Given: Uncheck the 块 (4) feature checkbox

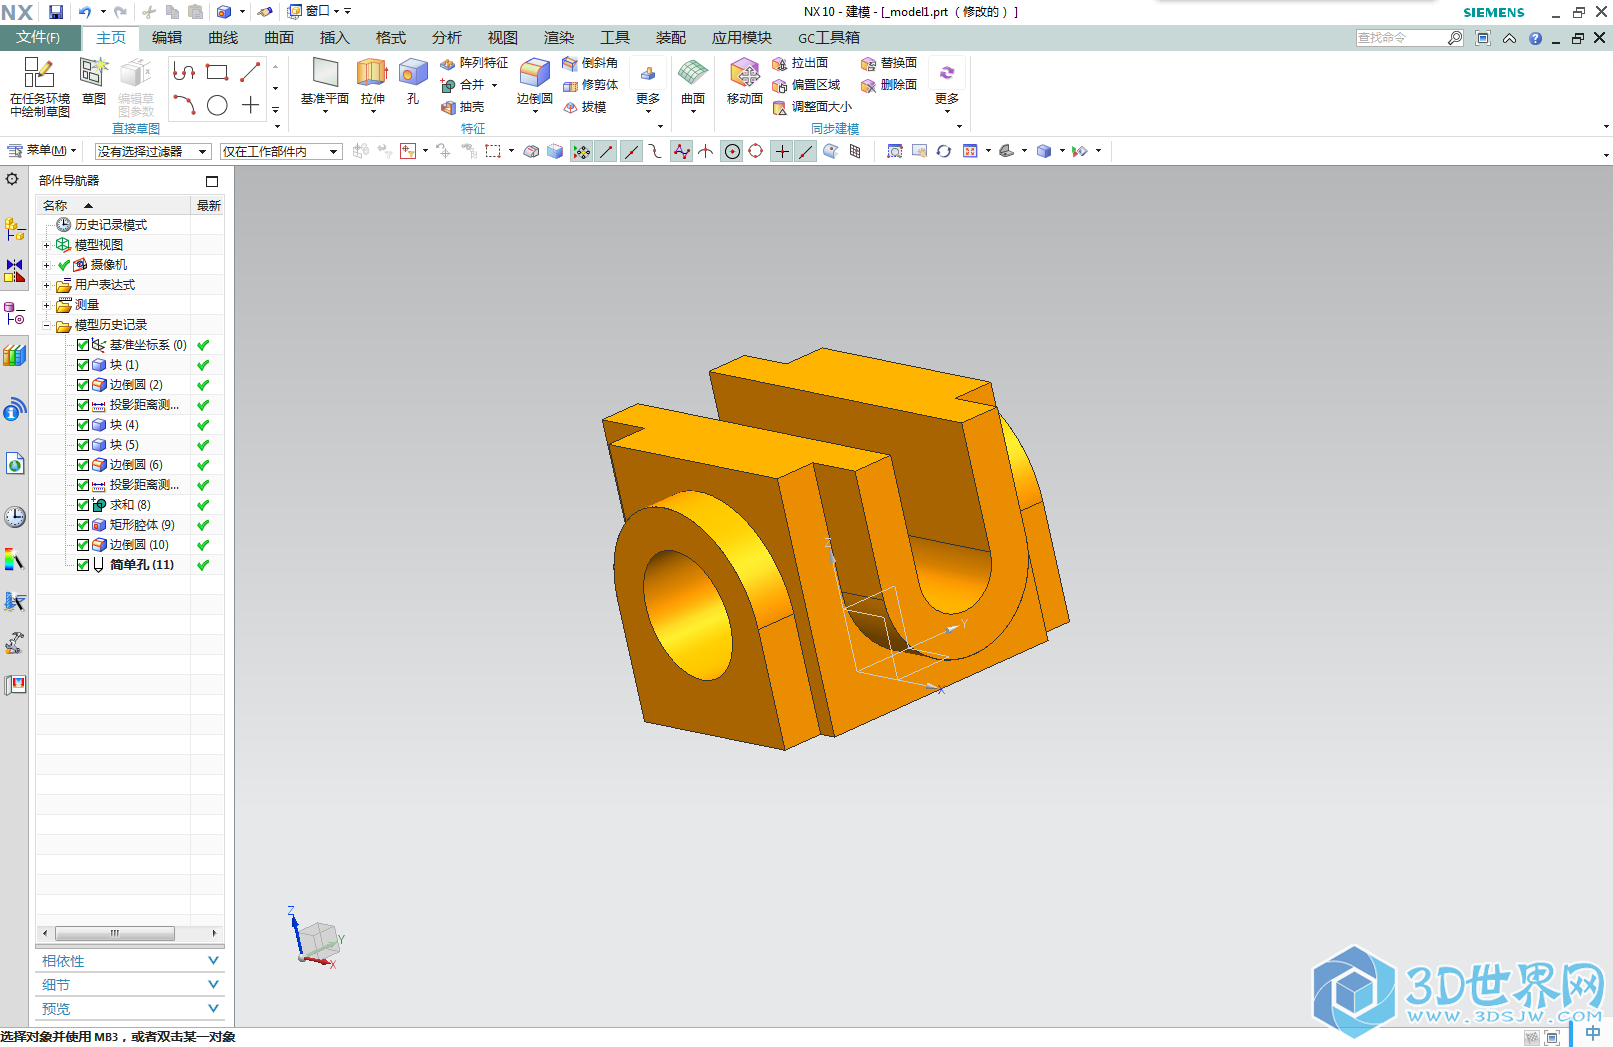Looking at the screenshot, I should tap(83, 425).
